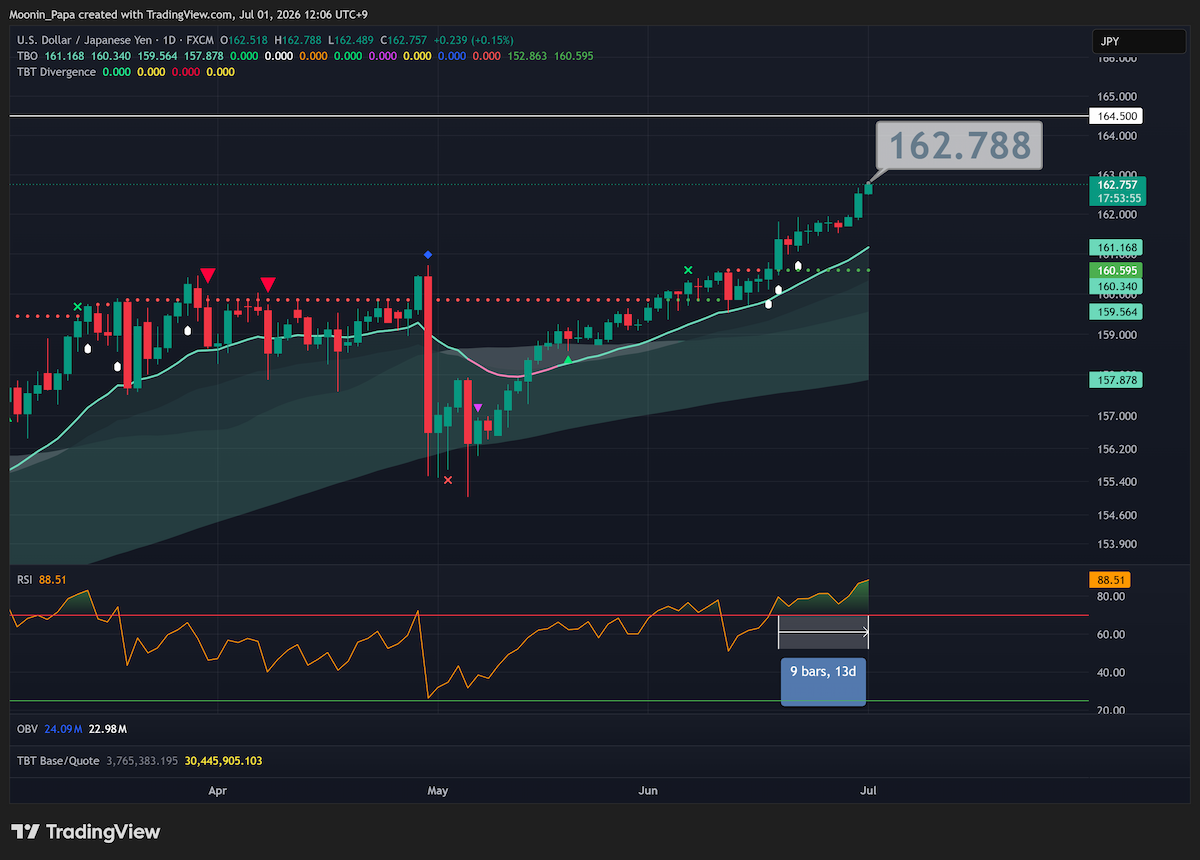Click the May label on the time axis
Screen dimensions: 1200x860
(437, 791)
